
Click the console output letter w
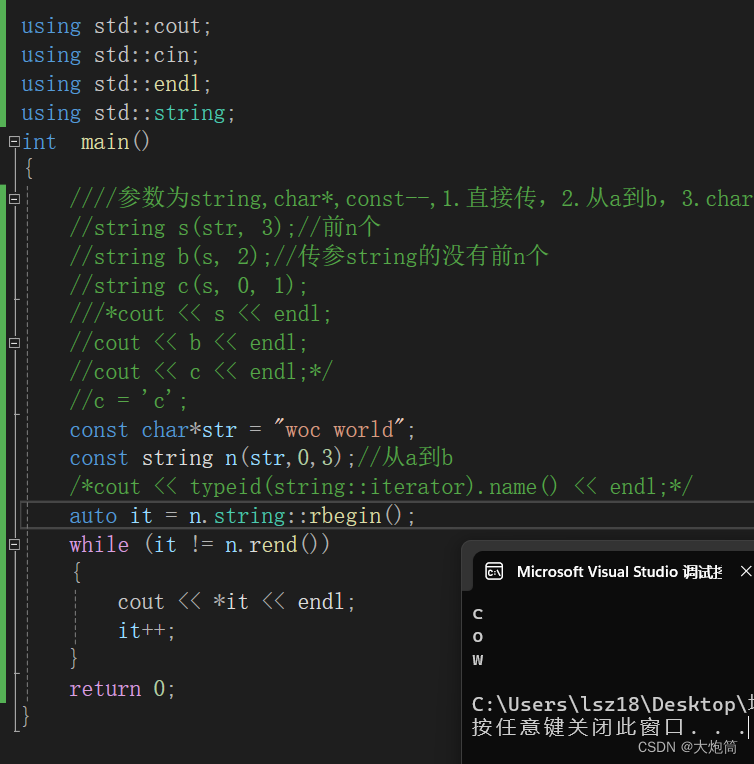coord(478,660)
